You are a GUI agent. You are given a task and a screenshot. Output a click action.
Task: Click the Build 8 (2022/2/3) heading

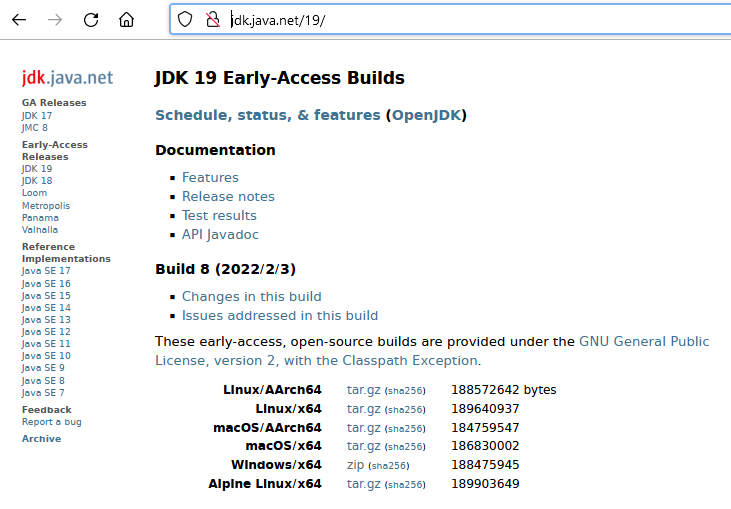(x=226, y=269)
